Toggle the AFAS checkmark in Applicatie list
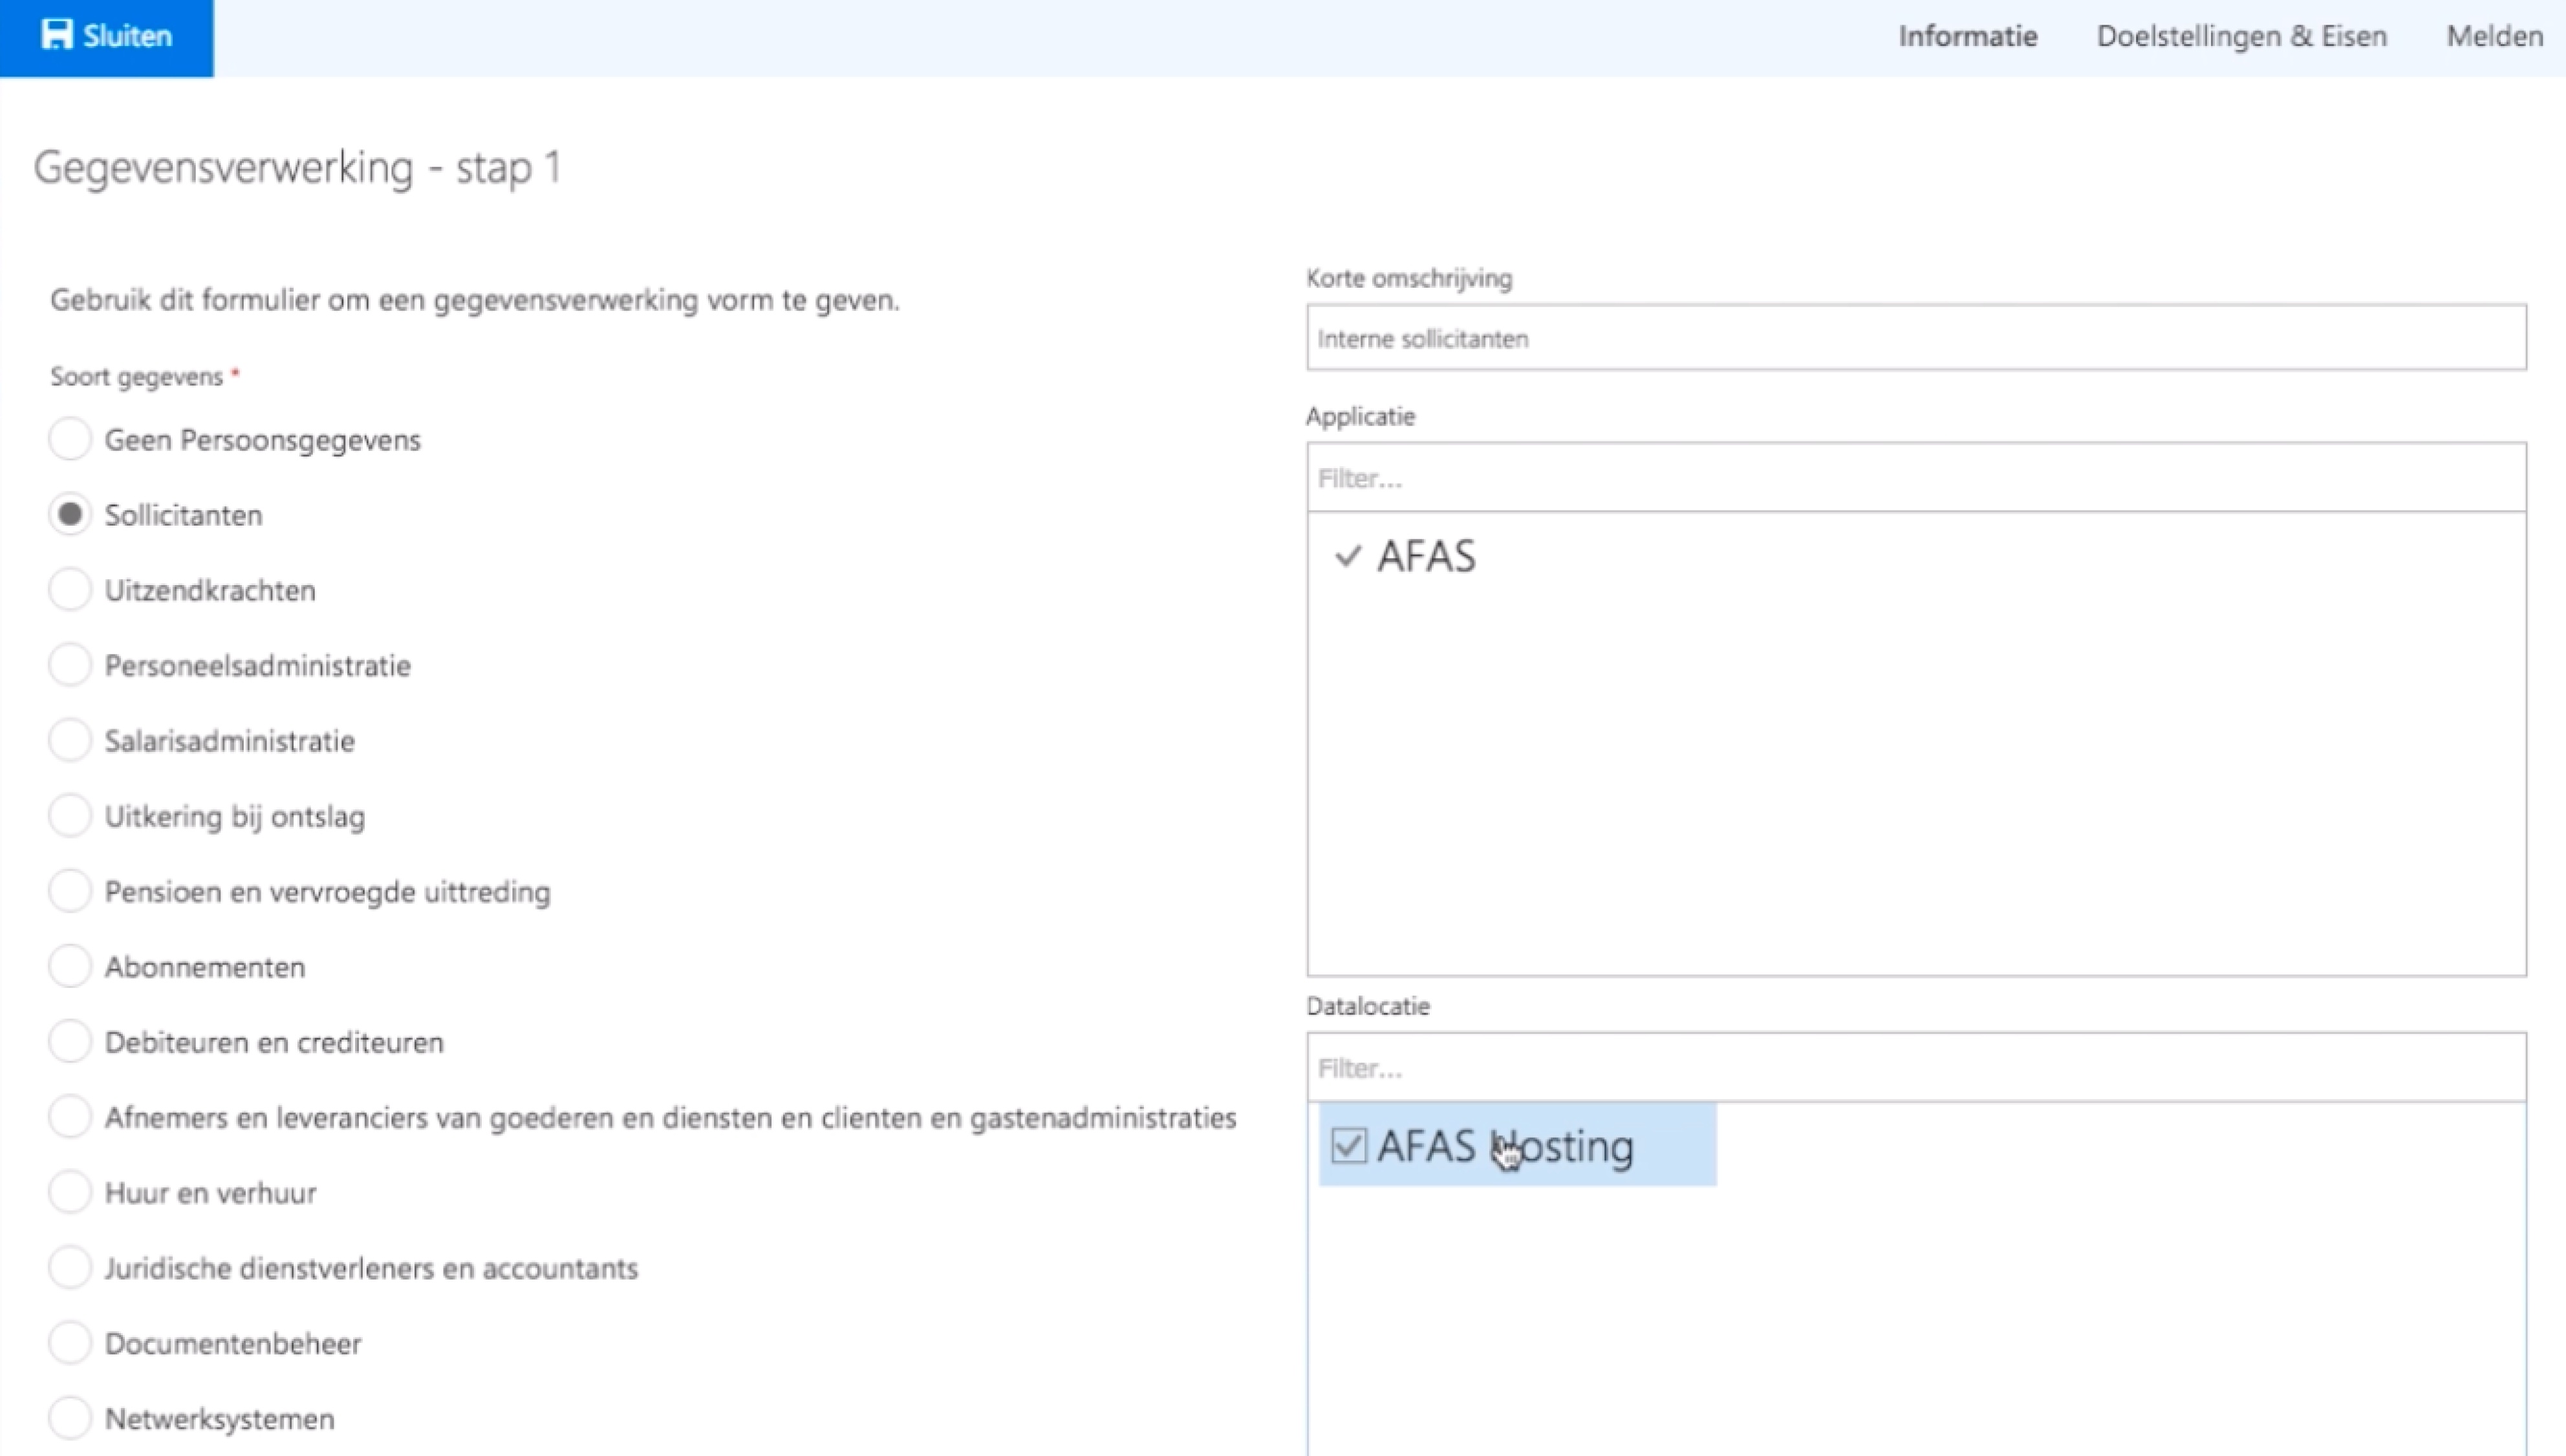Image resolution: width=2566 pixels, height=1456 pixels. coord(1348,556)
